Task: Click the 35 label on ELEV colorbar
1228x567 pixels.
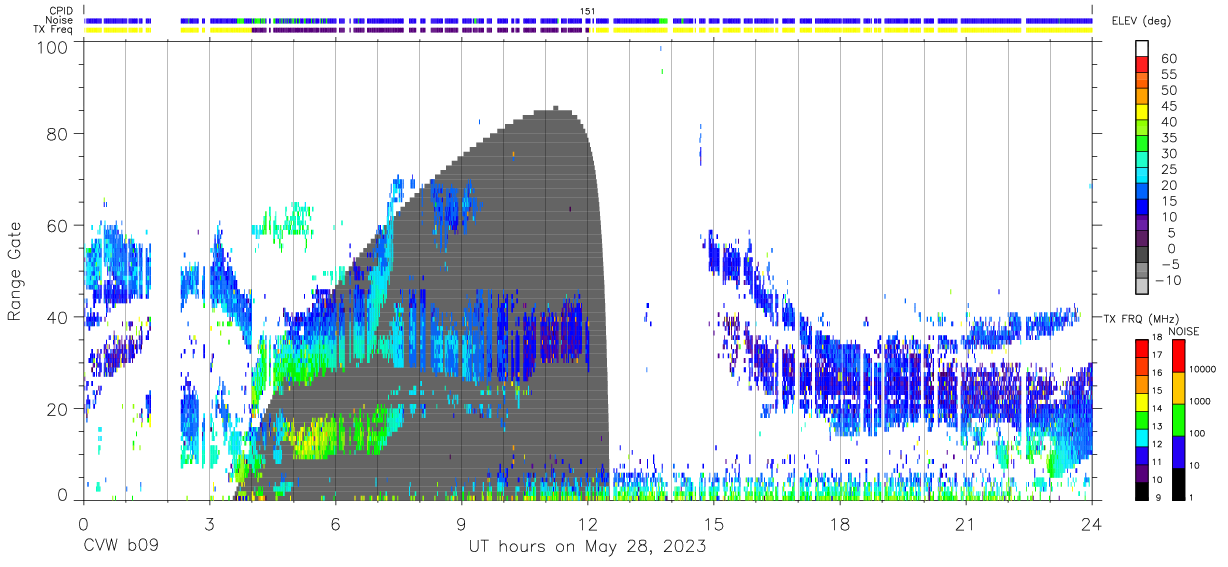Action: pos(1168,138)
